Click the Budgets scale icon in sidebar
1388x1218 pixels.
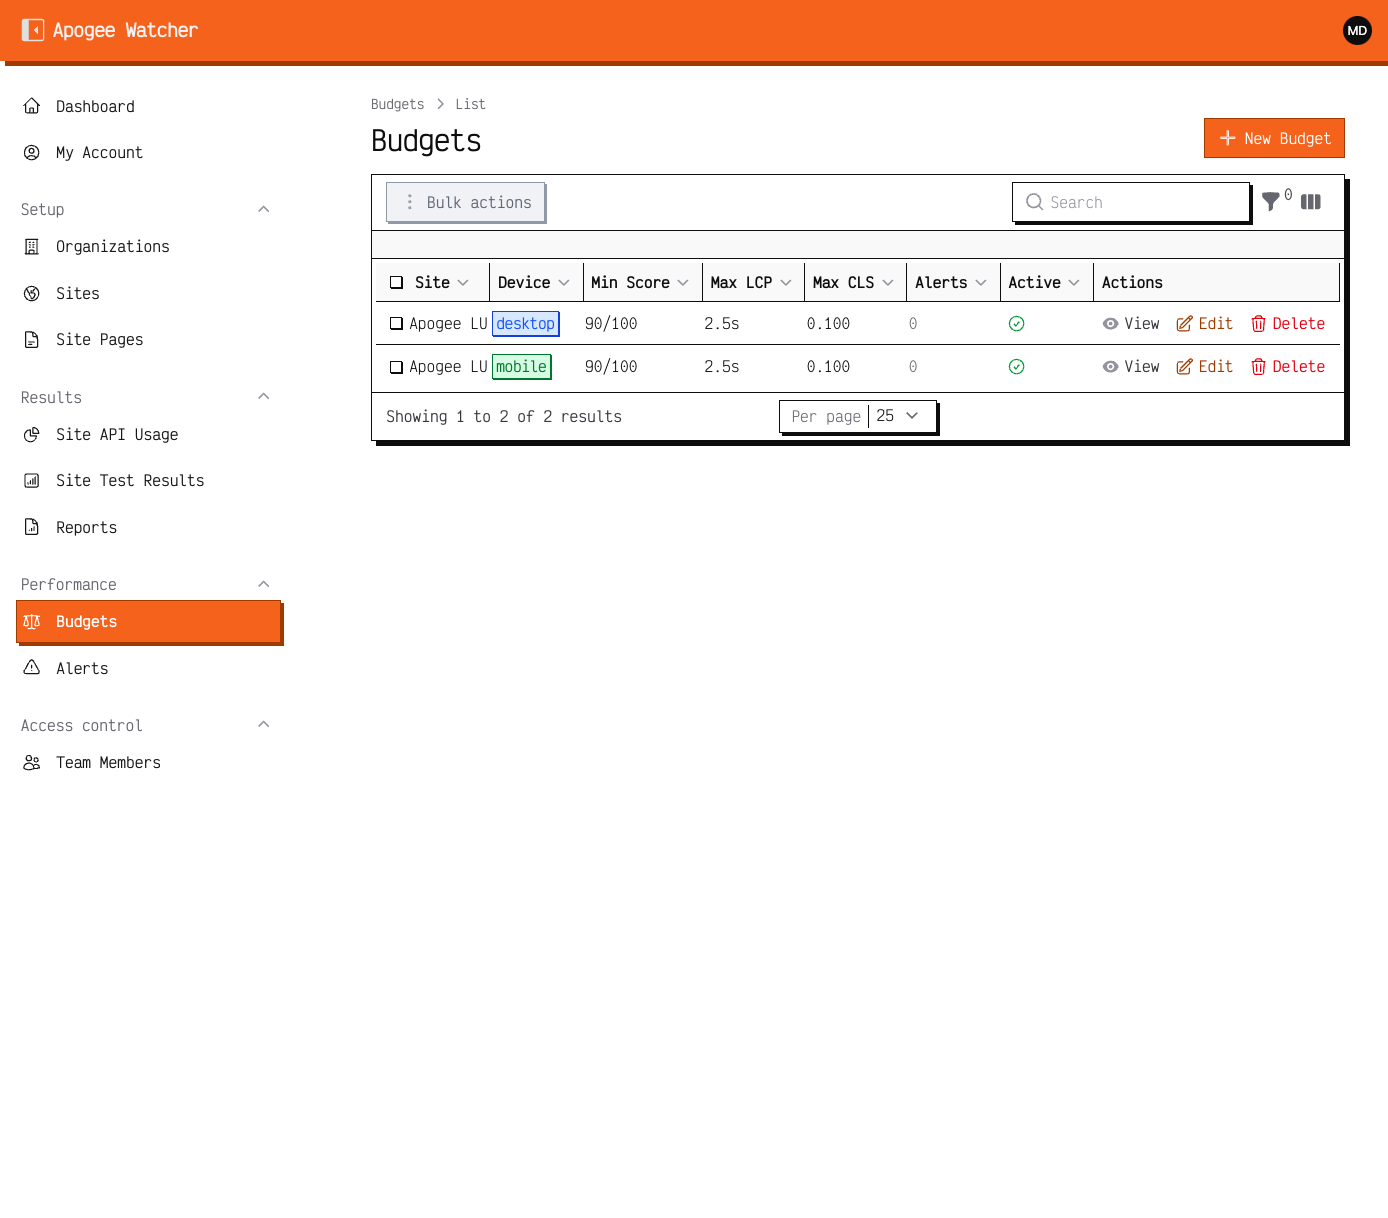[x=32, y=621]
